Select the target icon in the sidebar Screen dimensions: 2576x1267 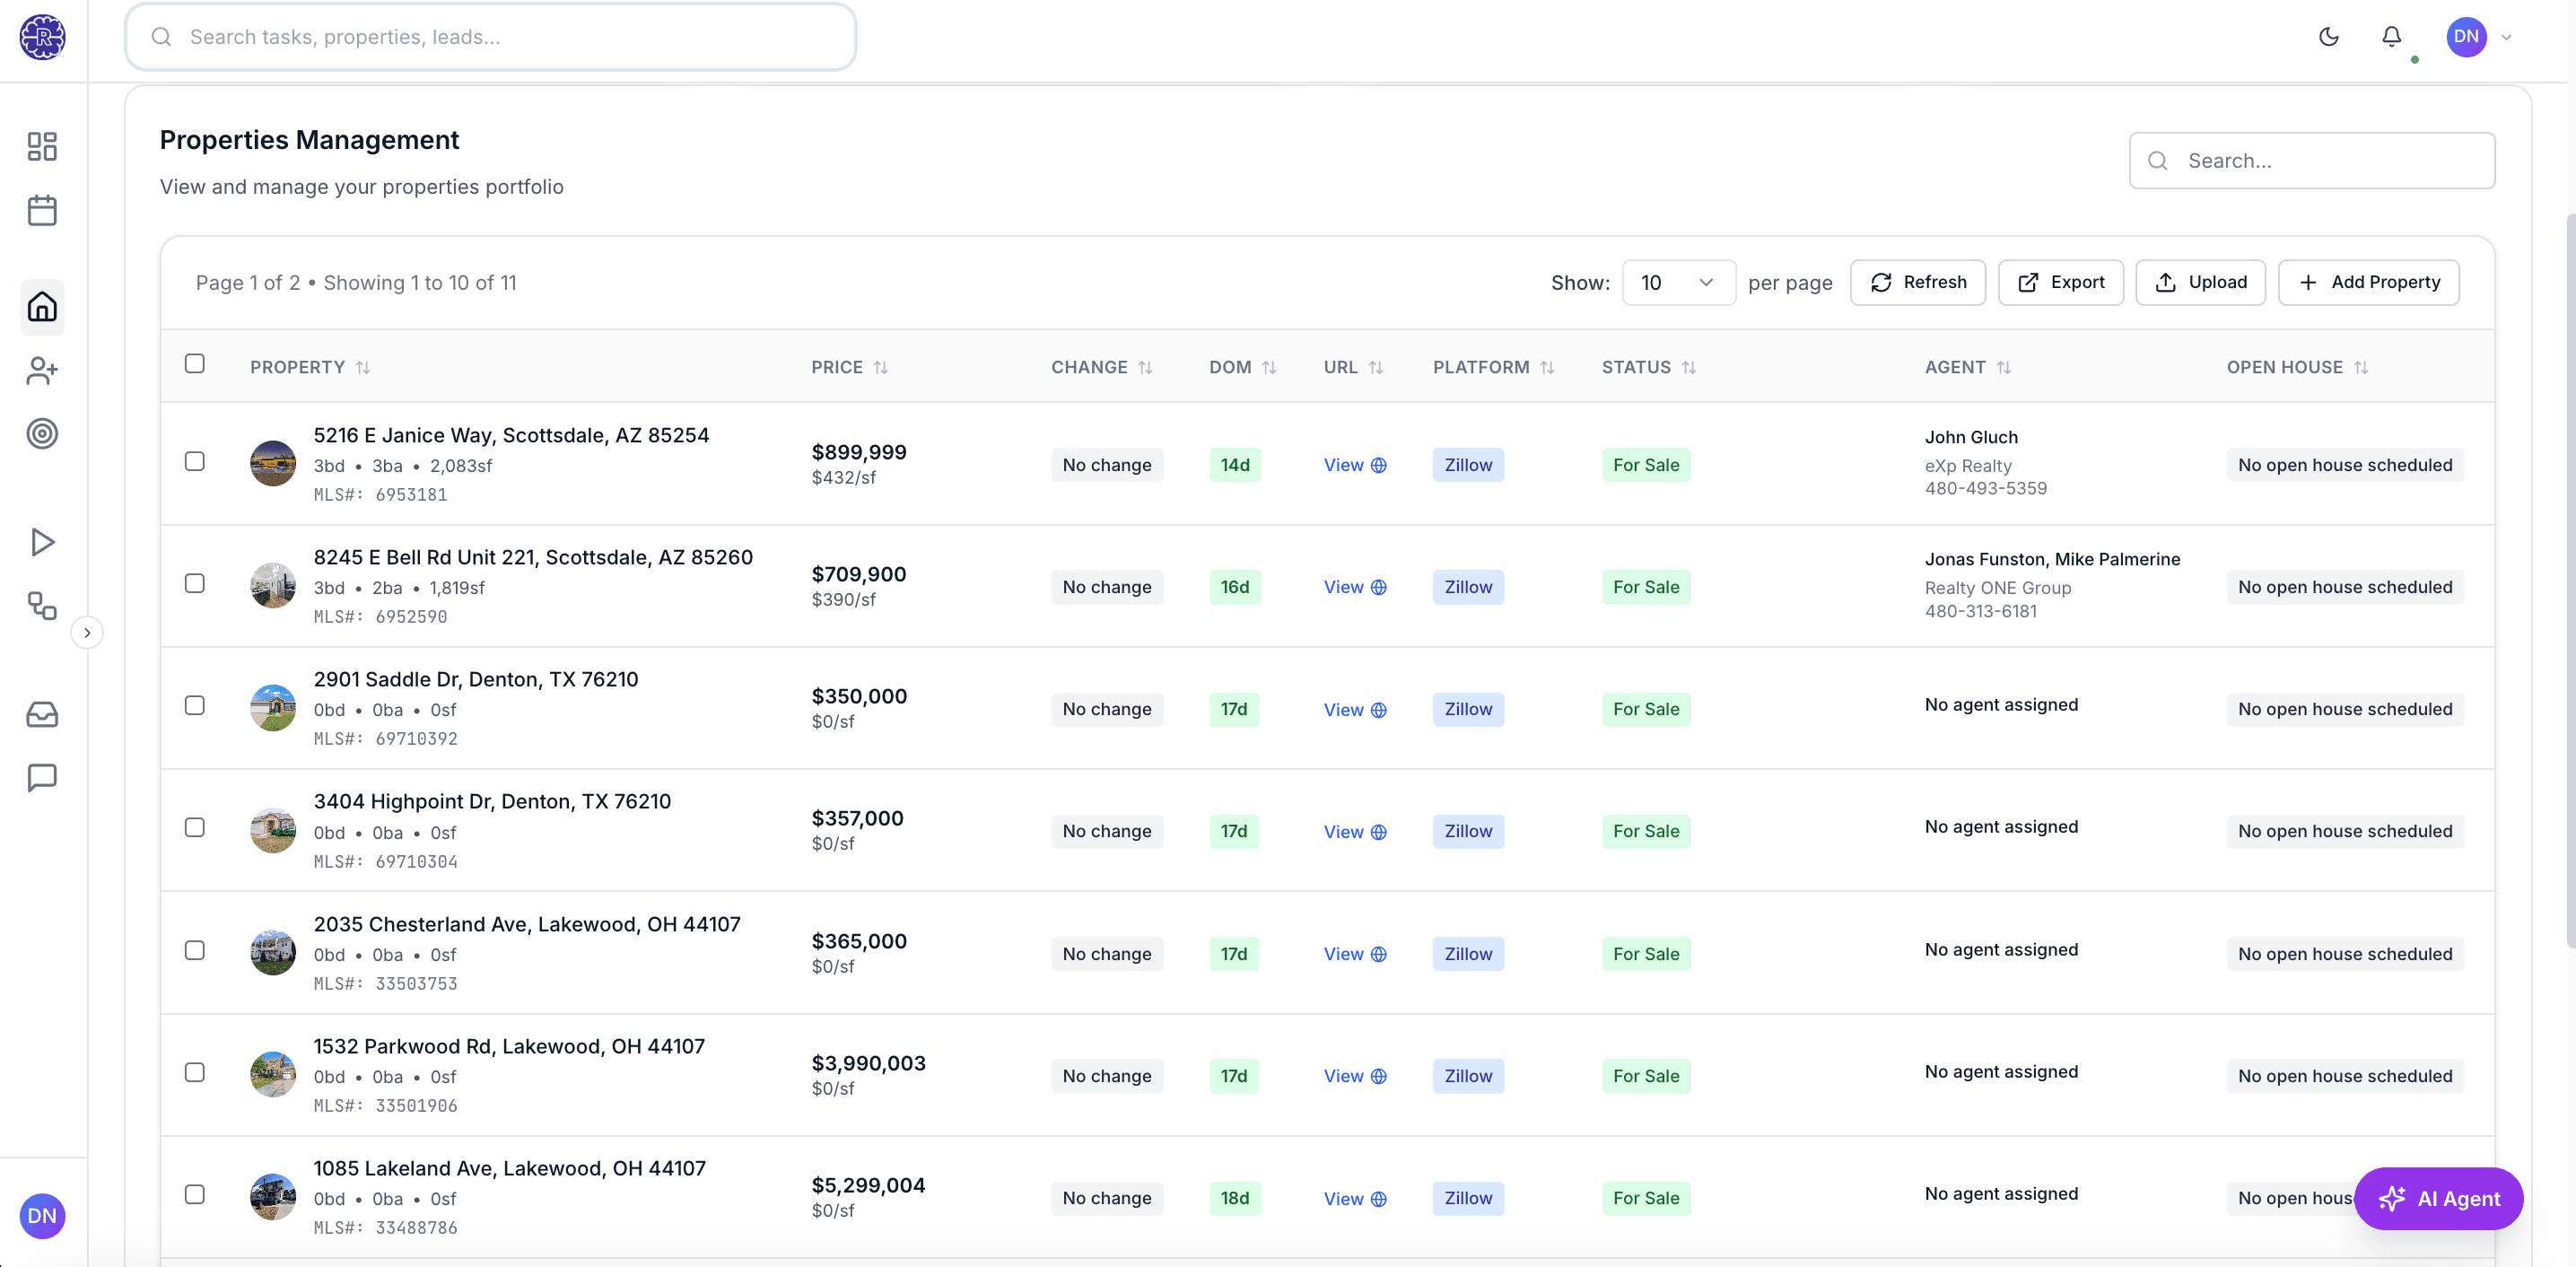click(x=42, y=433)
